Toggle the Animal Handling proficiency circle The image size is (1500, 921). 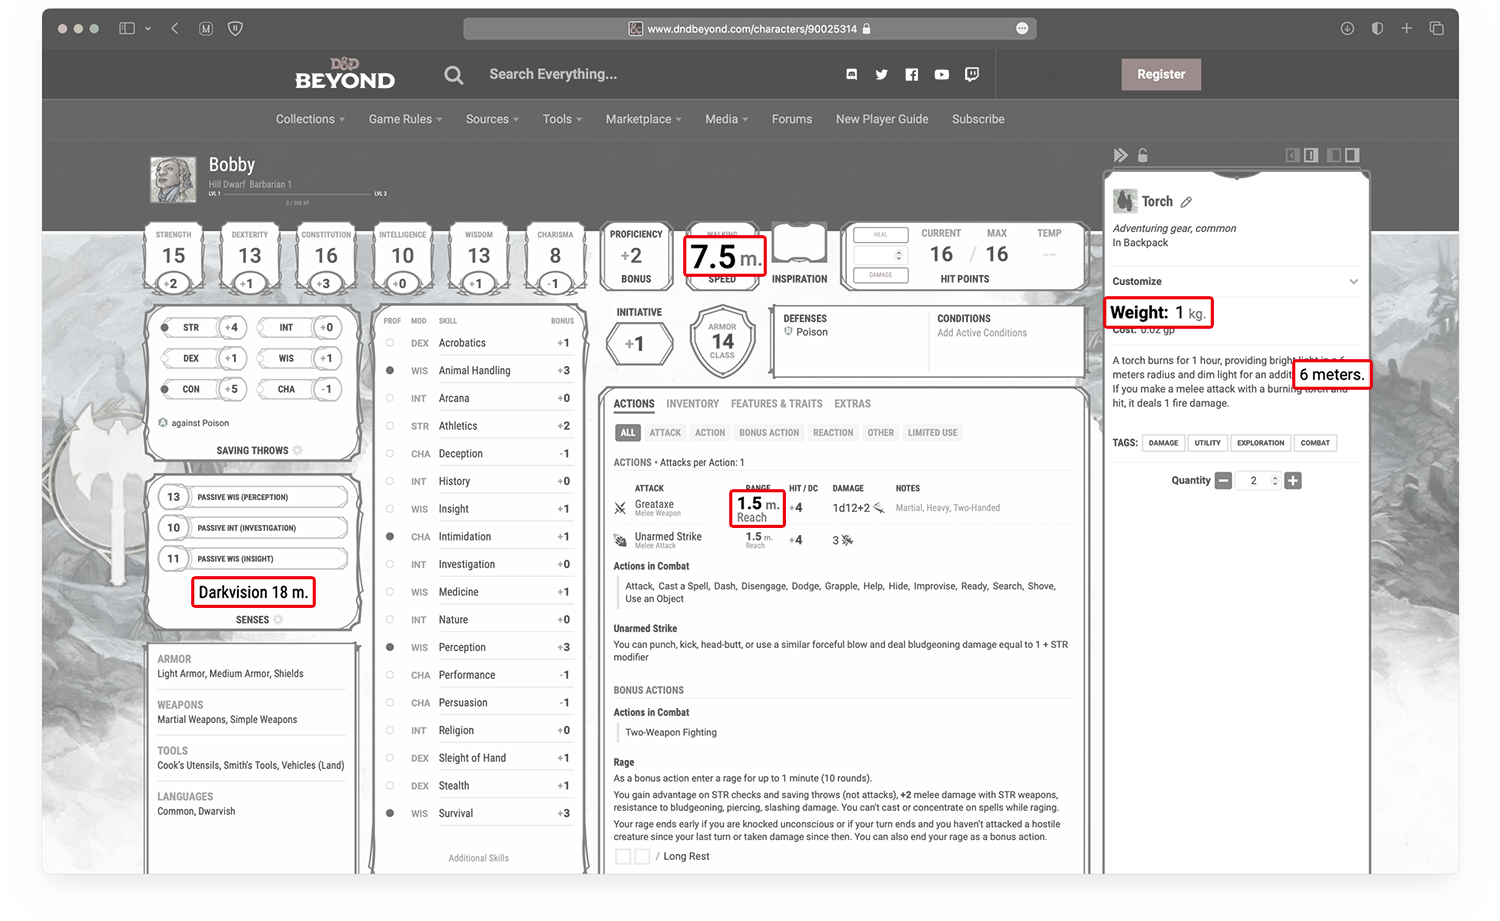[390, 371]
